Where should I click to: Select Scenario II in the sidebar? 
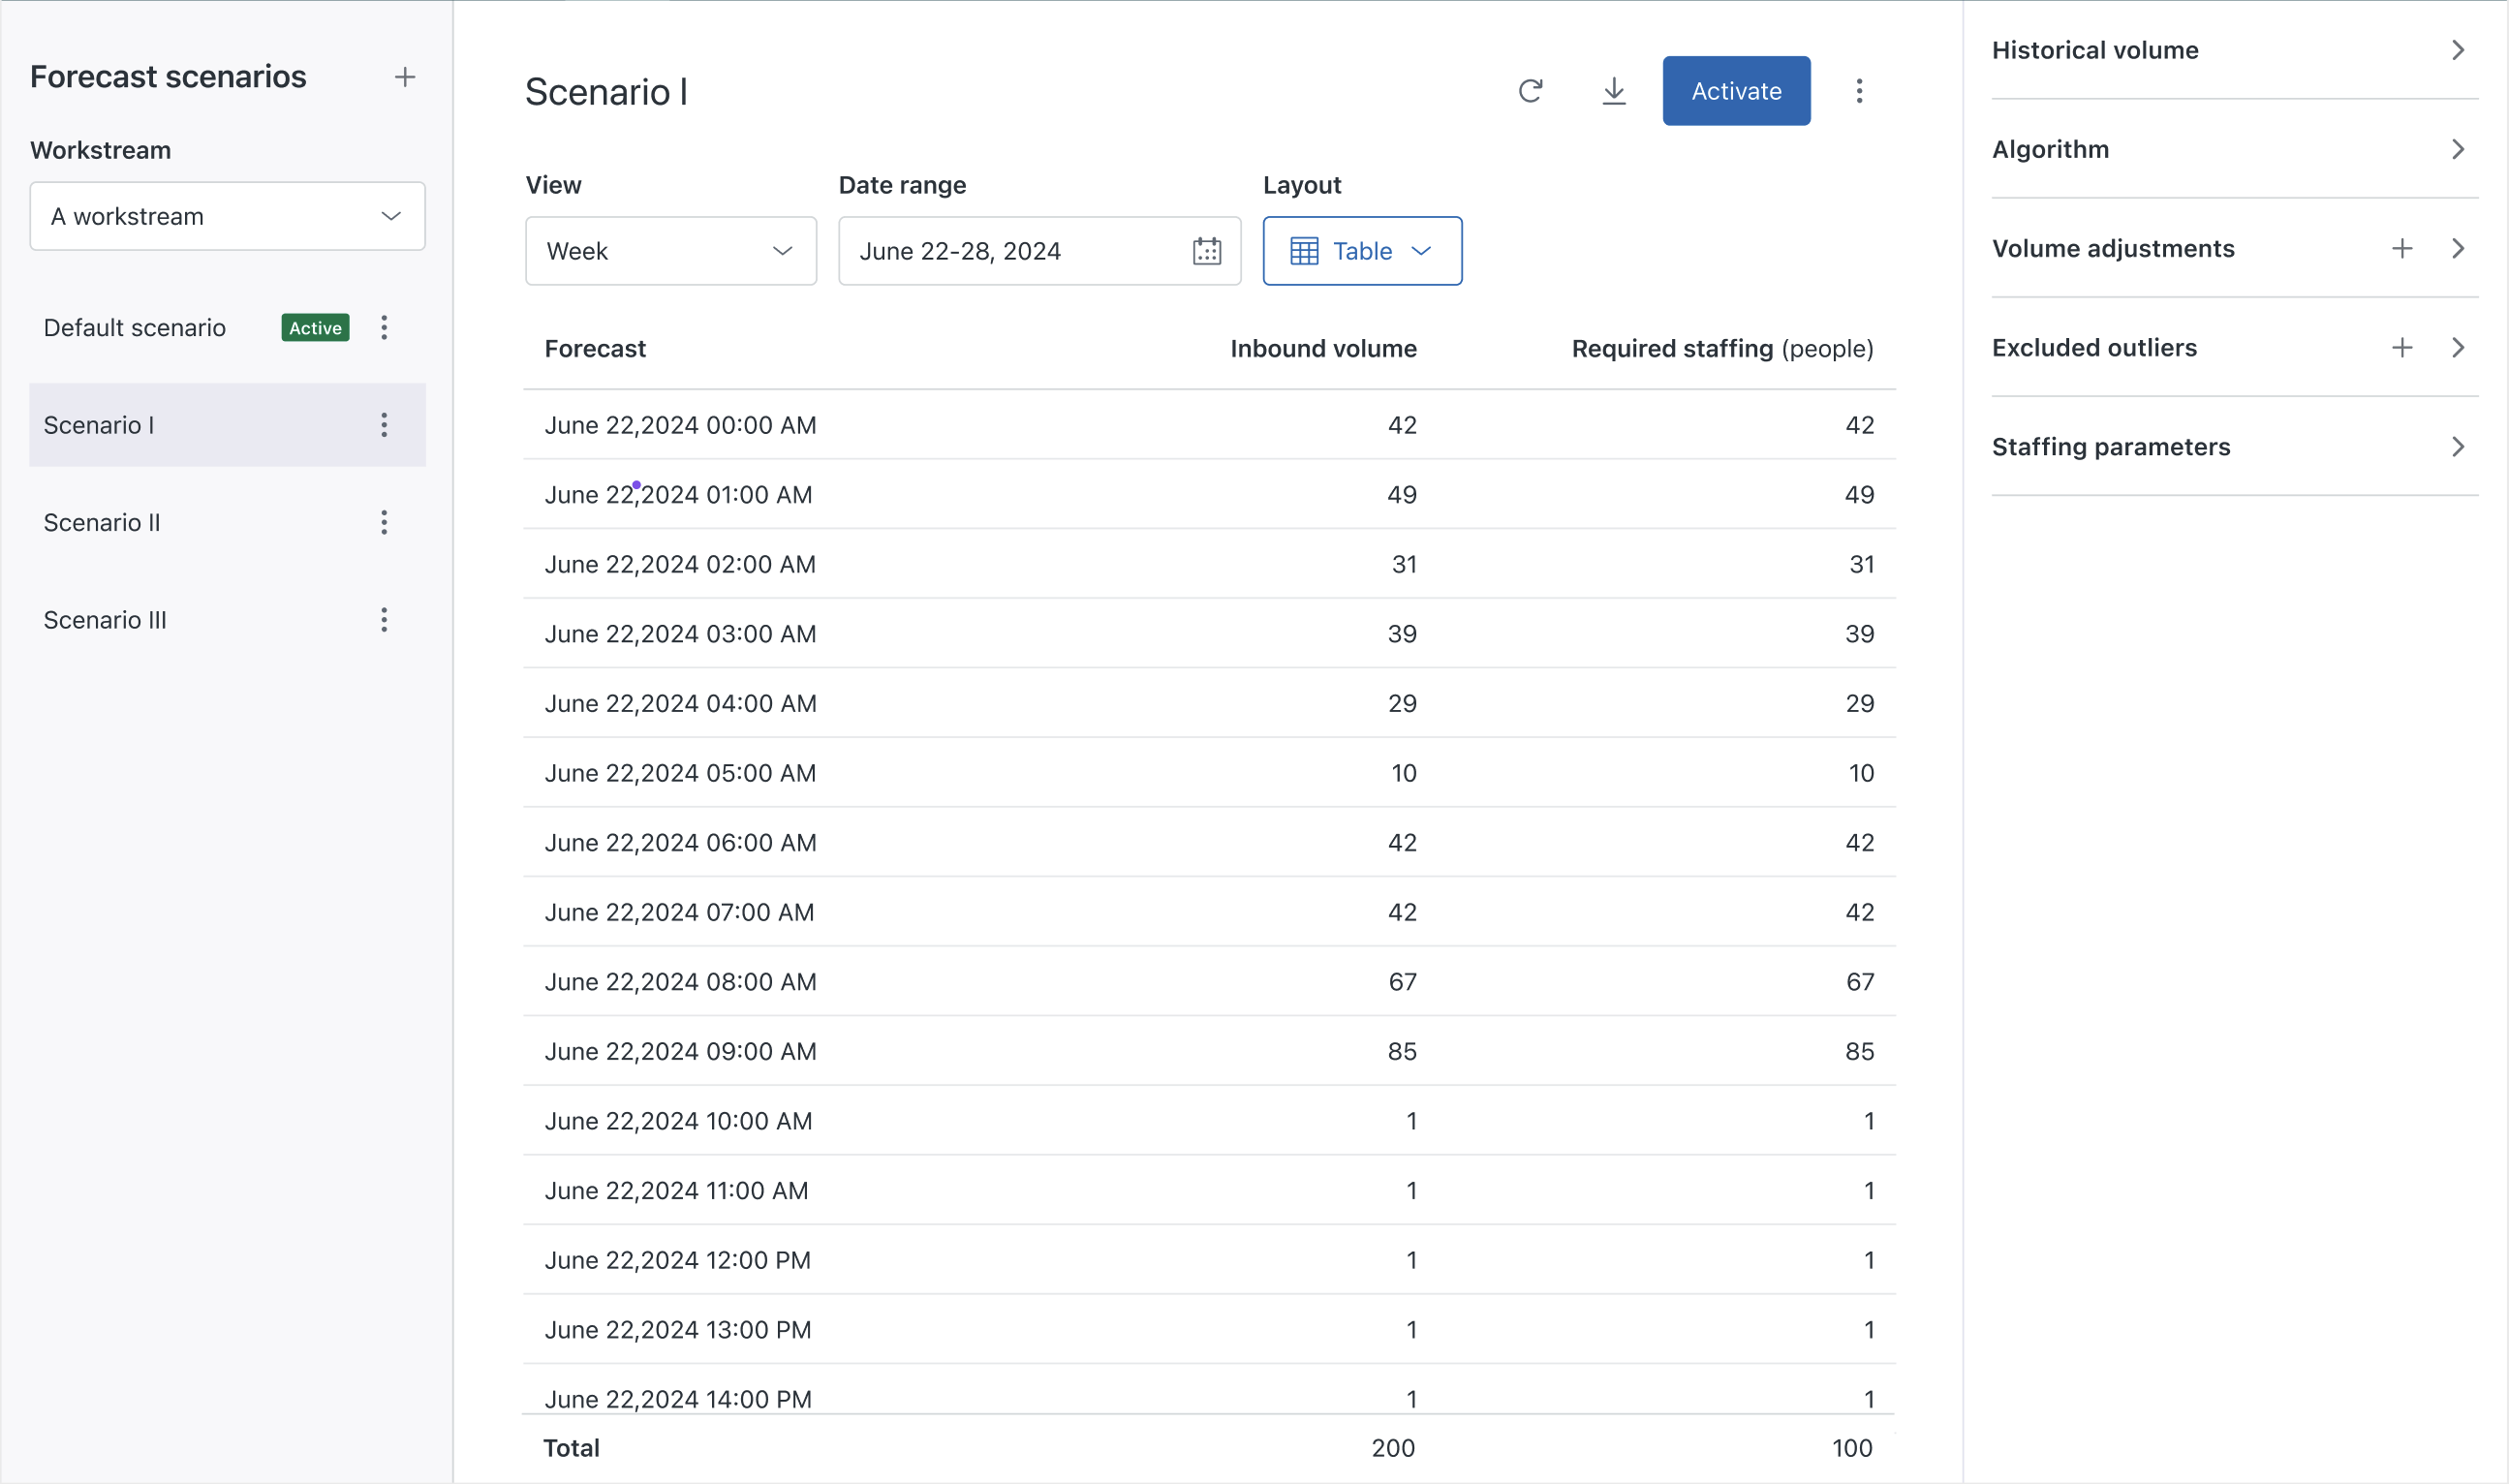[102, 522]
